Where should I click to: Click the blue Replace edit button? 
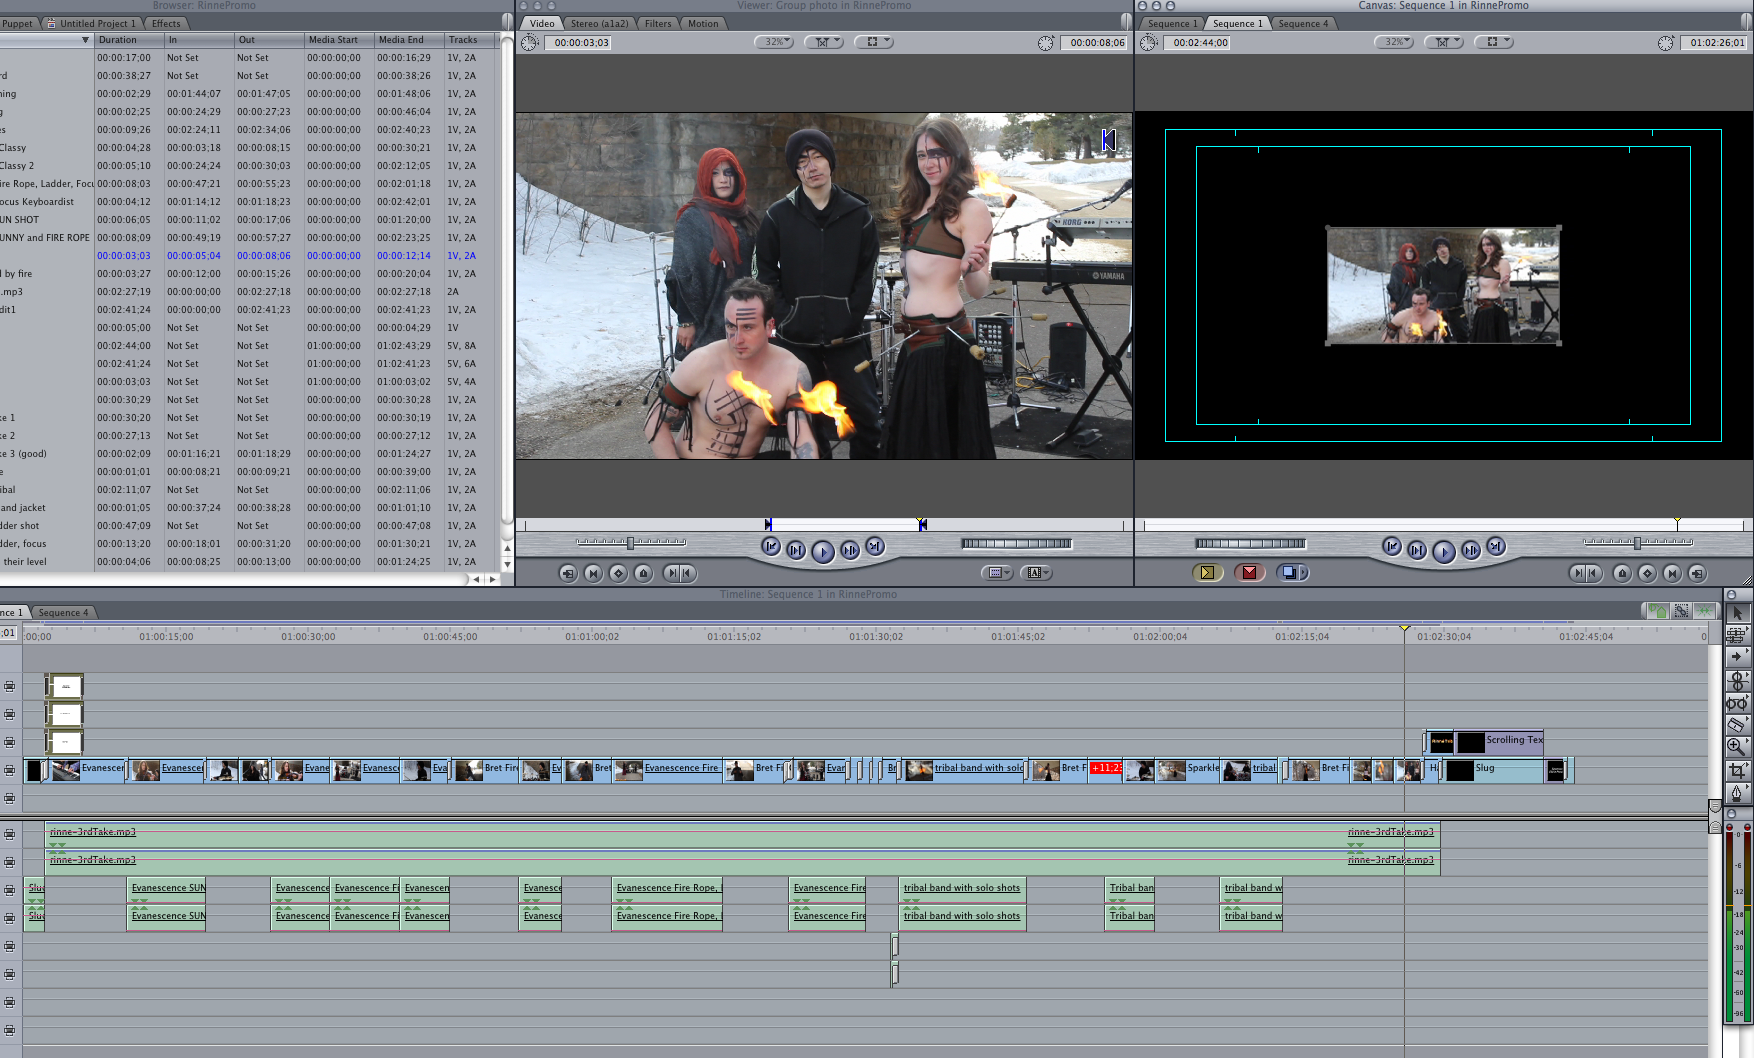(x=1289, y=573)
